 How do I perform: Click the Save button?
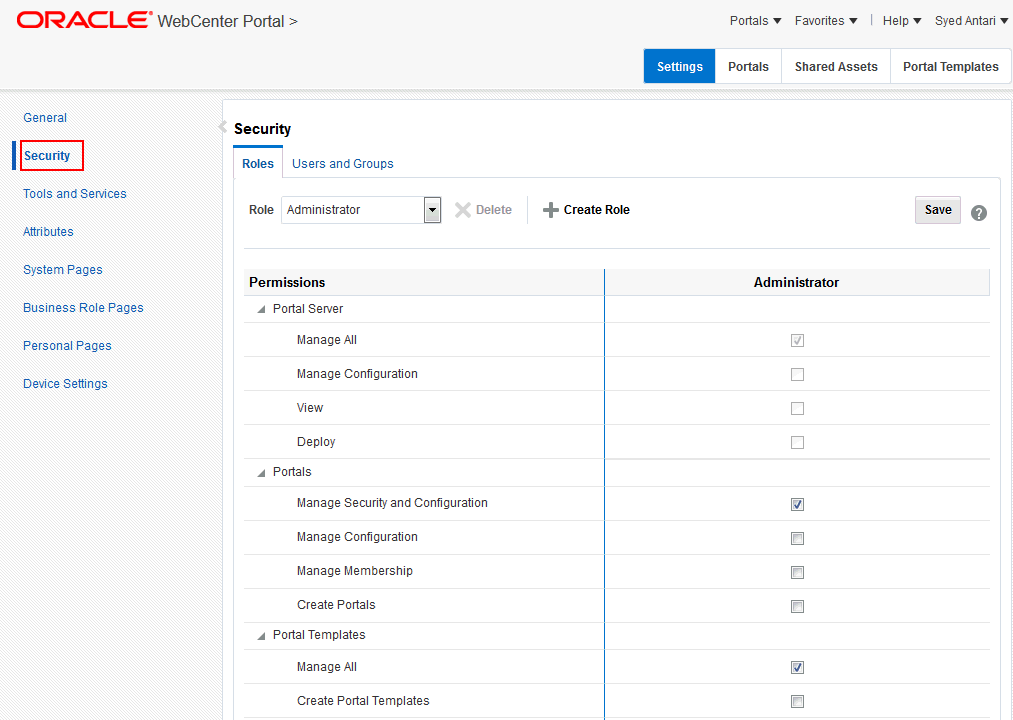937,210
